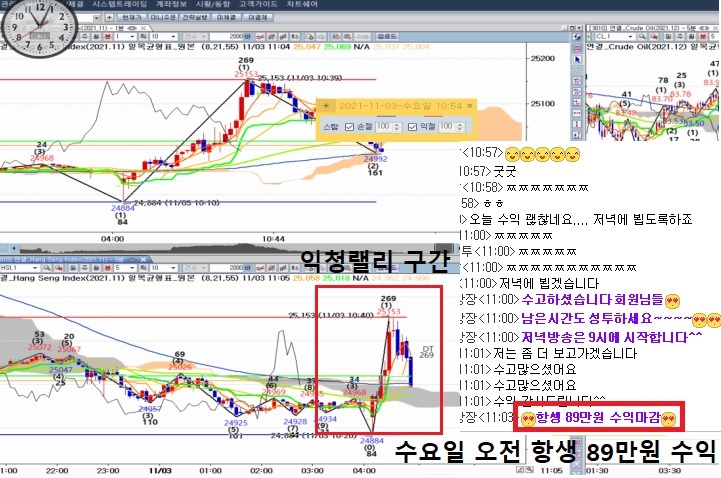Click the 손절 value spinner arrows
The image size is (721, 478).
pos(397,127)
